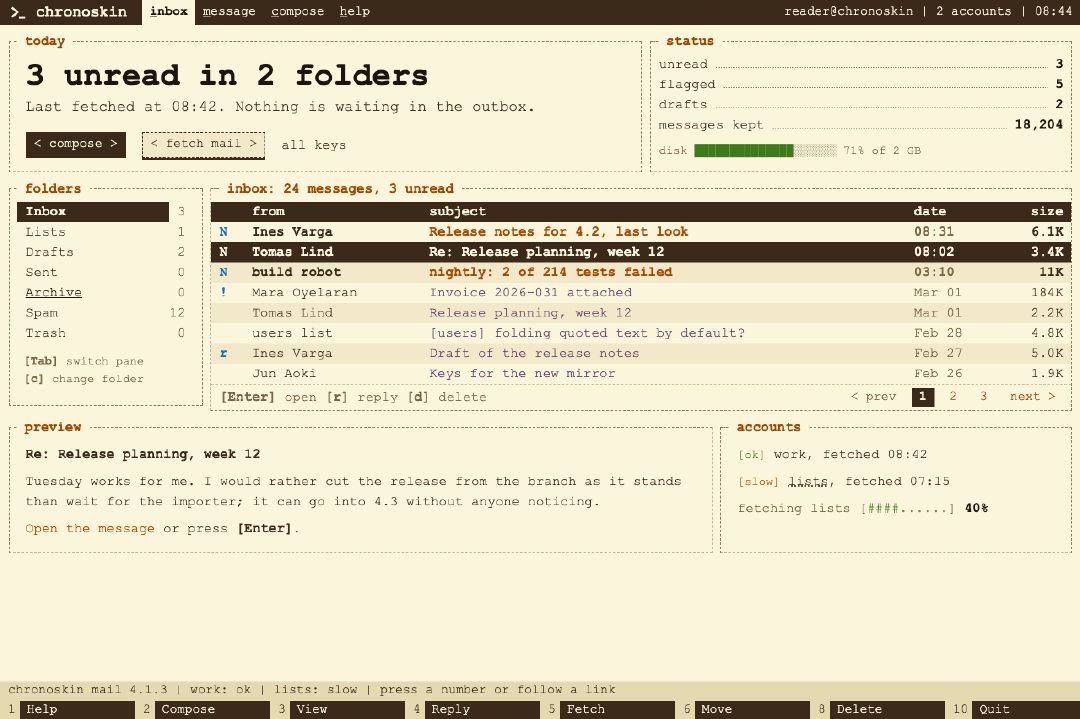
Task: Open 'Draft of the release notes' message
Action: tap(534, 353)
